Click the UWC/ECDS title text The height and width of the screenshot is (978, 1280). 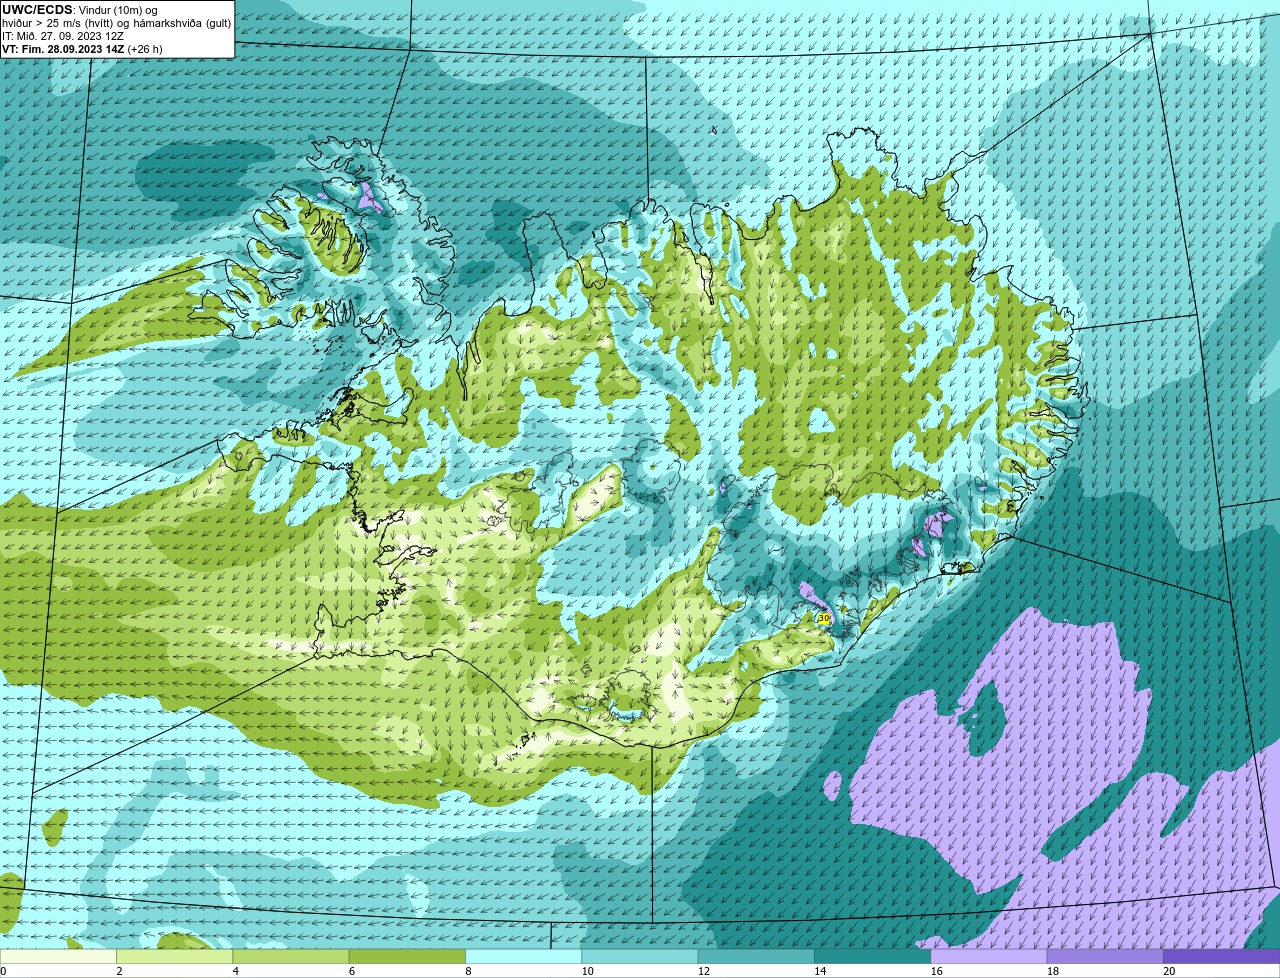[38, 9]
